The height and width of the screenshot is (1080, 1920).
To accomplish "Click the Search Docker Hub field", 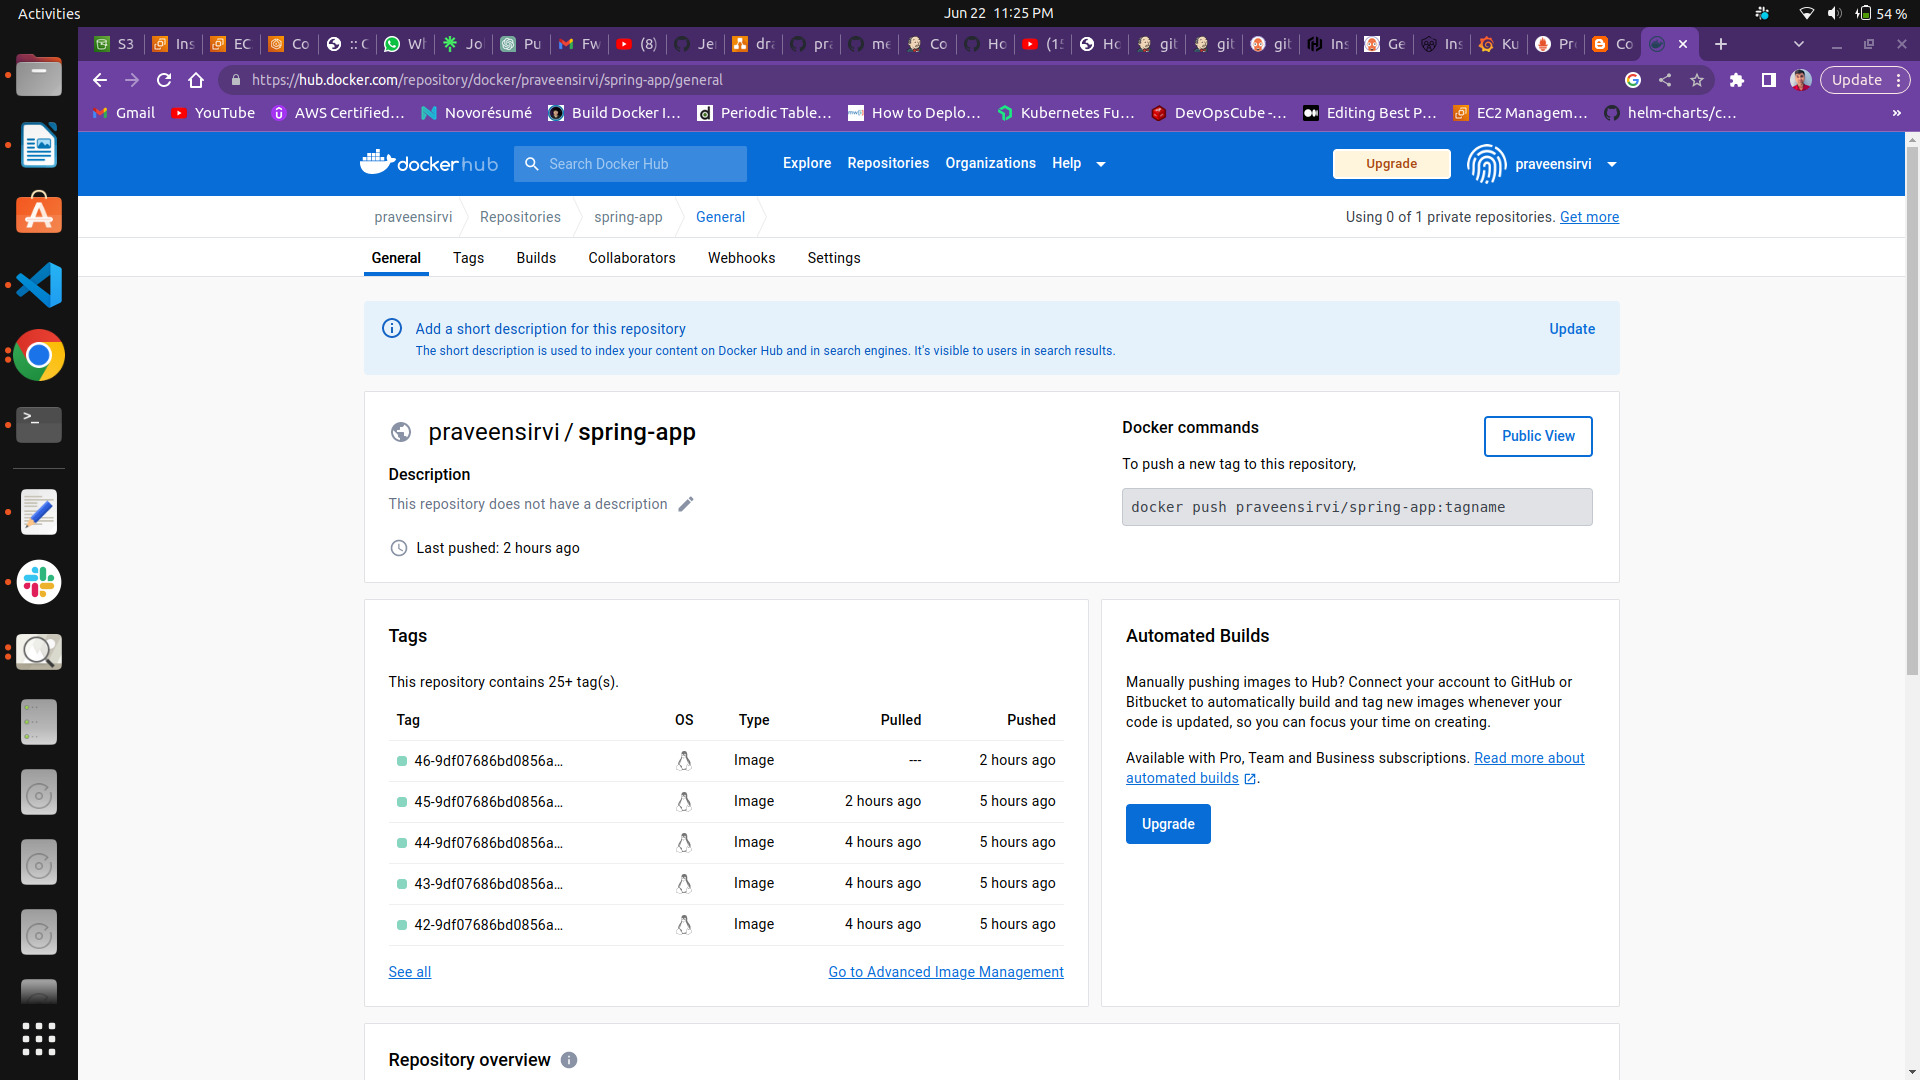I will (630, 164).
